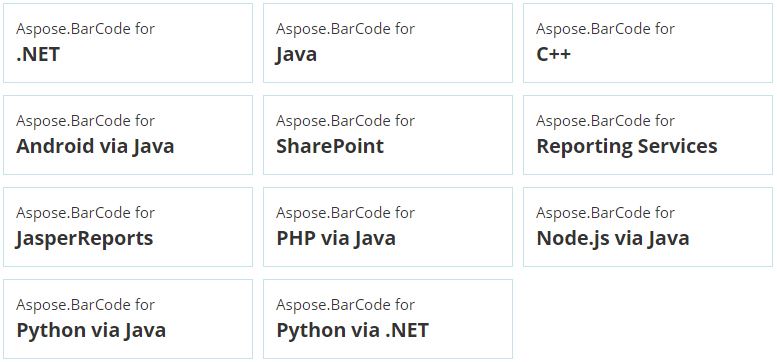Click the "Android via Java" heading

click(x=95, y=146)
